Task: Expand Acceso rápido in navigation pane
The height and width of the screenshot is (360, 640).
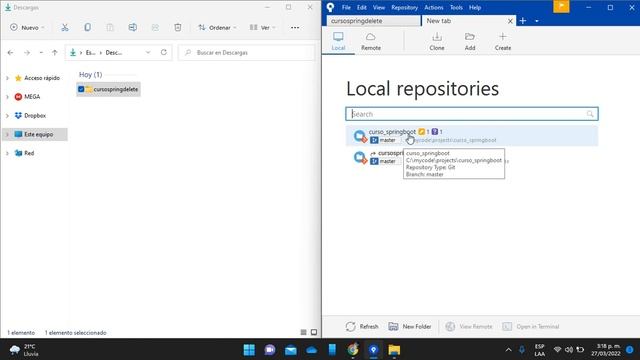Action: tap(7, 78)
